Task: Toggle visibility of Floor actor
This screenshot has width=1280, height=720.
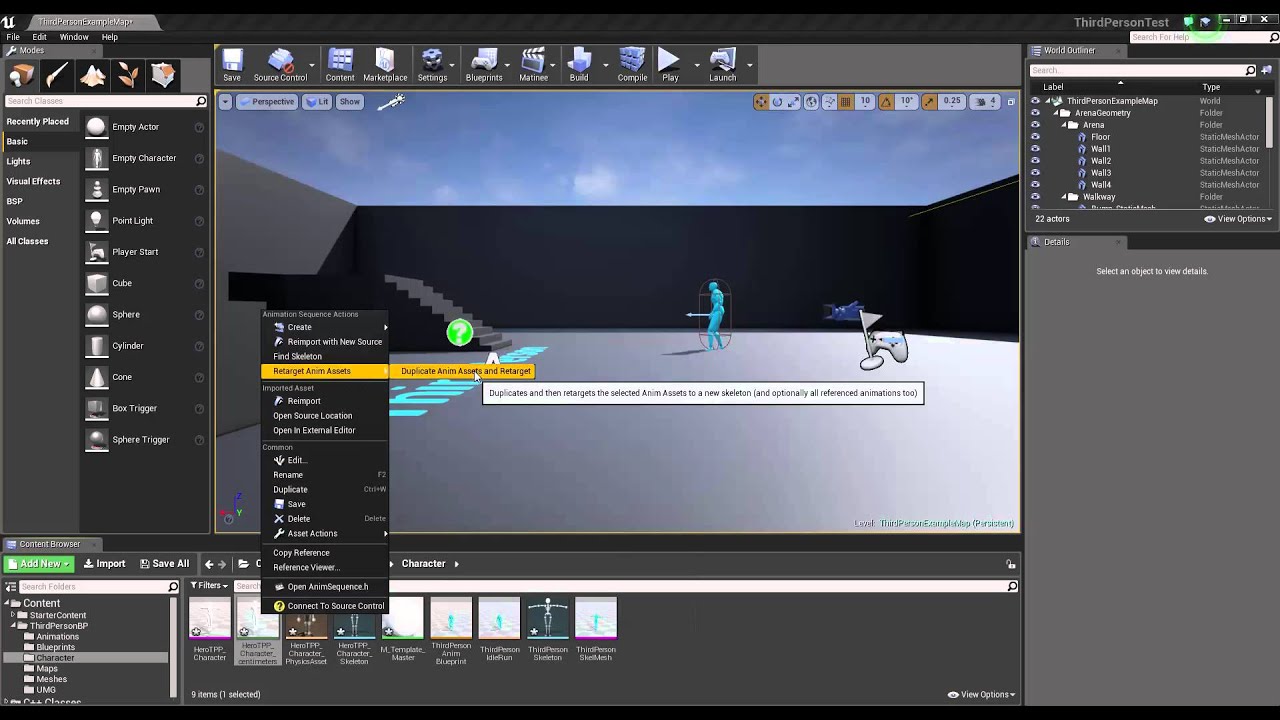Action: coord(1035,137)
